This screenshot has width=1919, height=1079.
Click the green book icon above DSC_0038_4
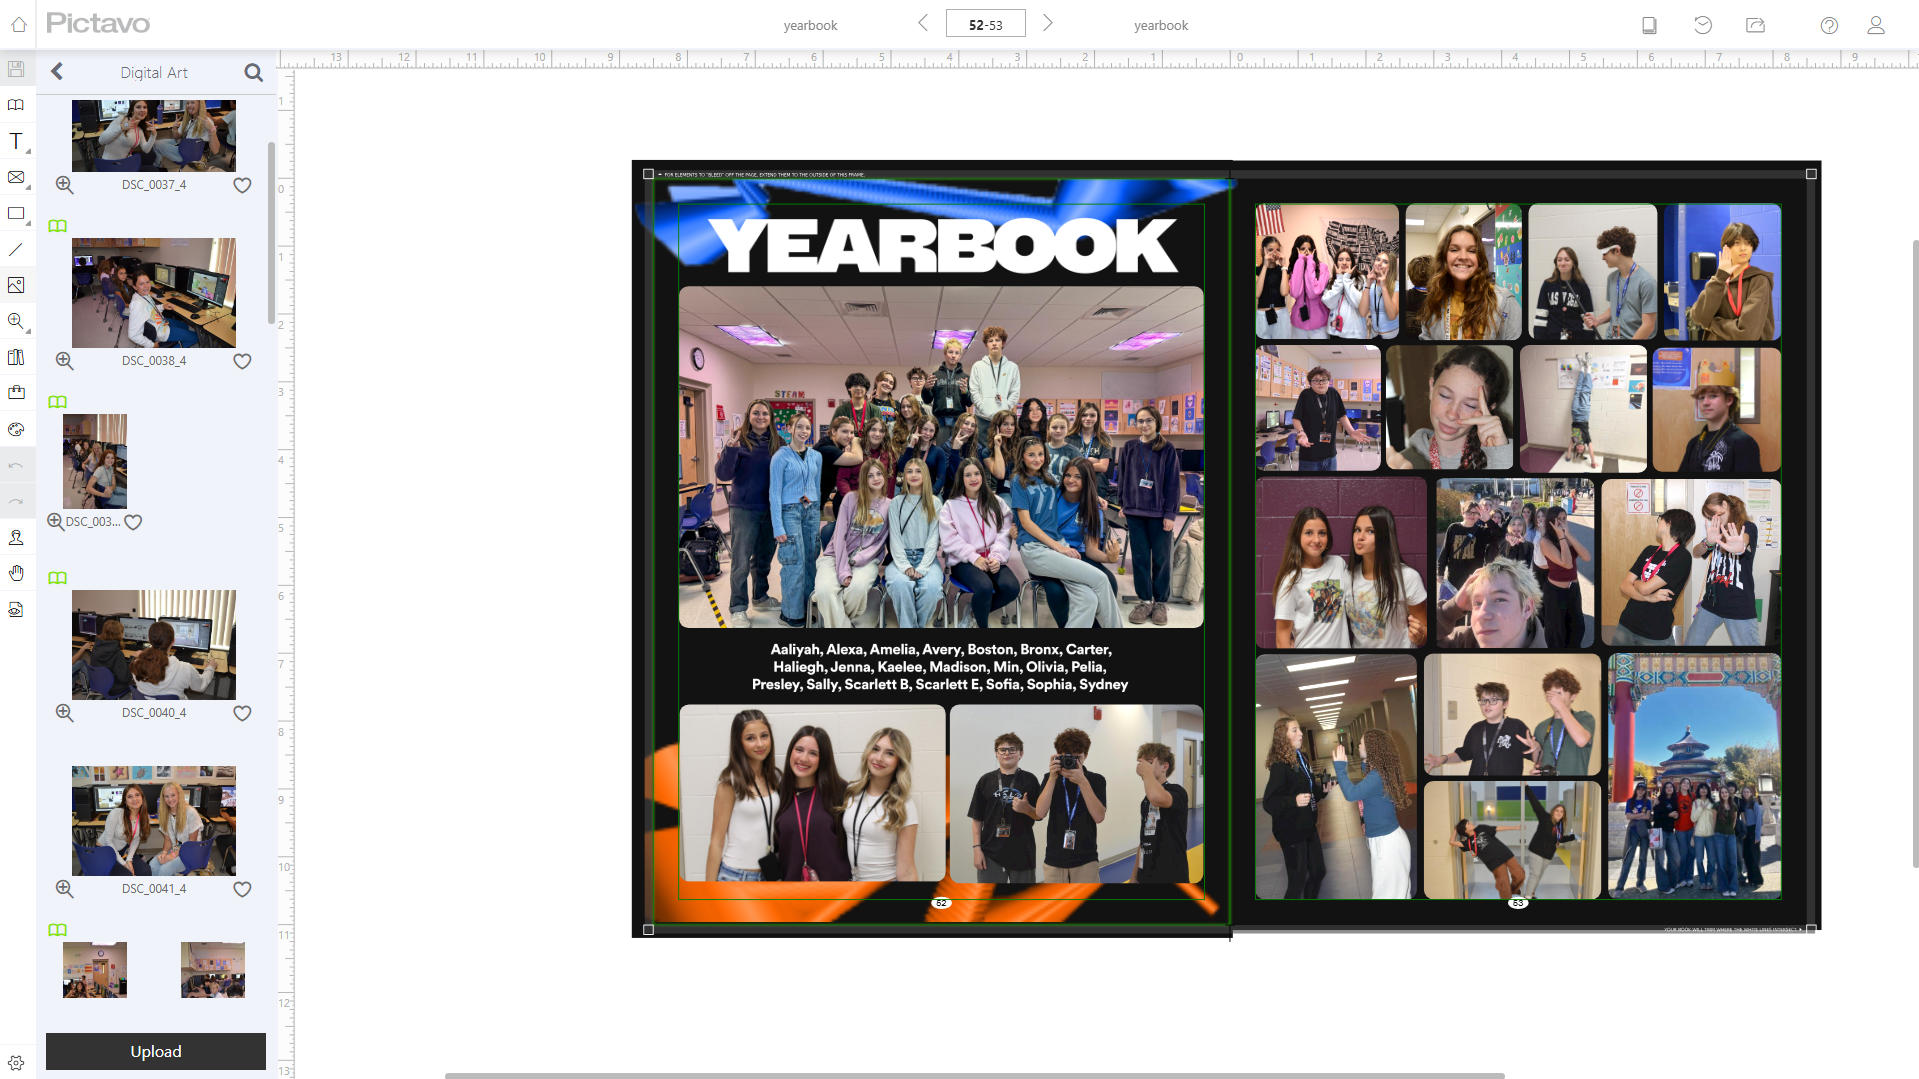point(58,226)
